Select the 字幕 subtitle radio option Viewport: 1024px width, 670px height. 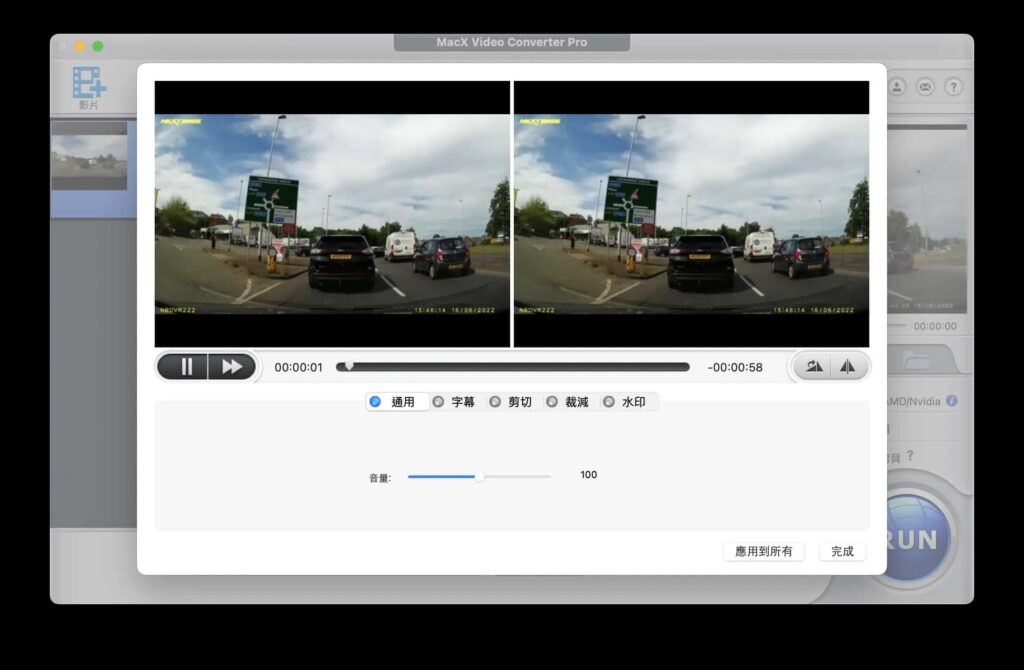click(x=454, y=402)
